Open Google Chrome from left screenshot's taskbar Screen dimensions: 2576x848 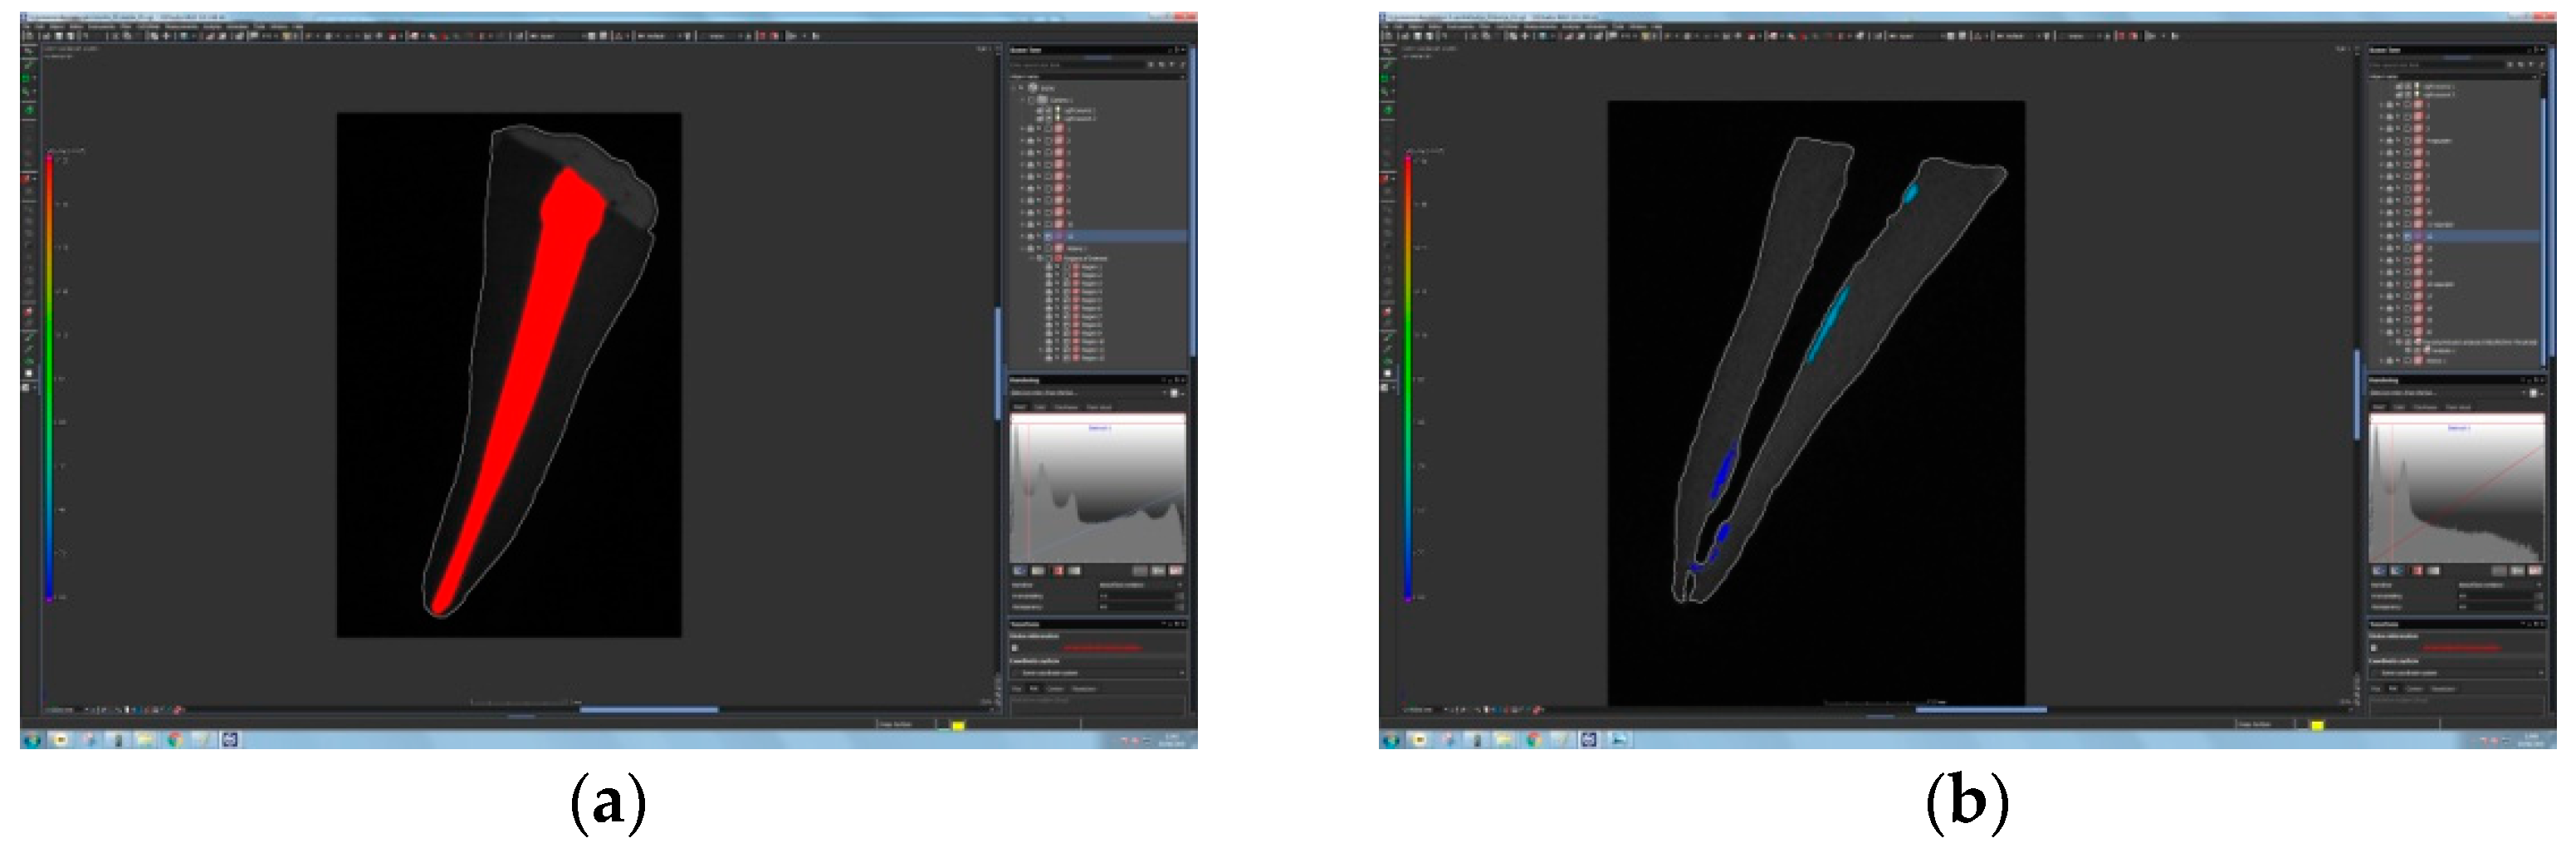coord(175,740)
